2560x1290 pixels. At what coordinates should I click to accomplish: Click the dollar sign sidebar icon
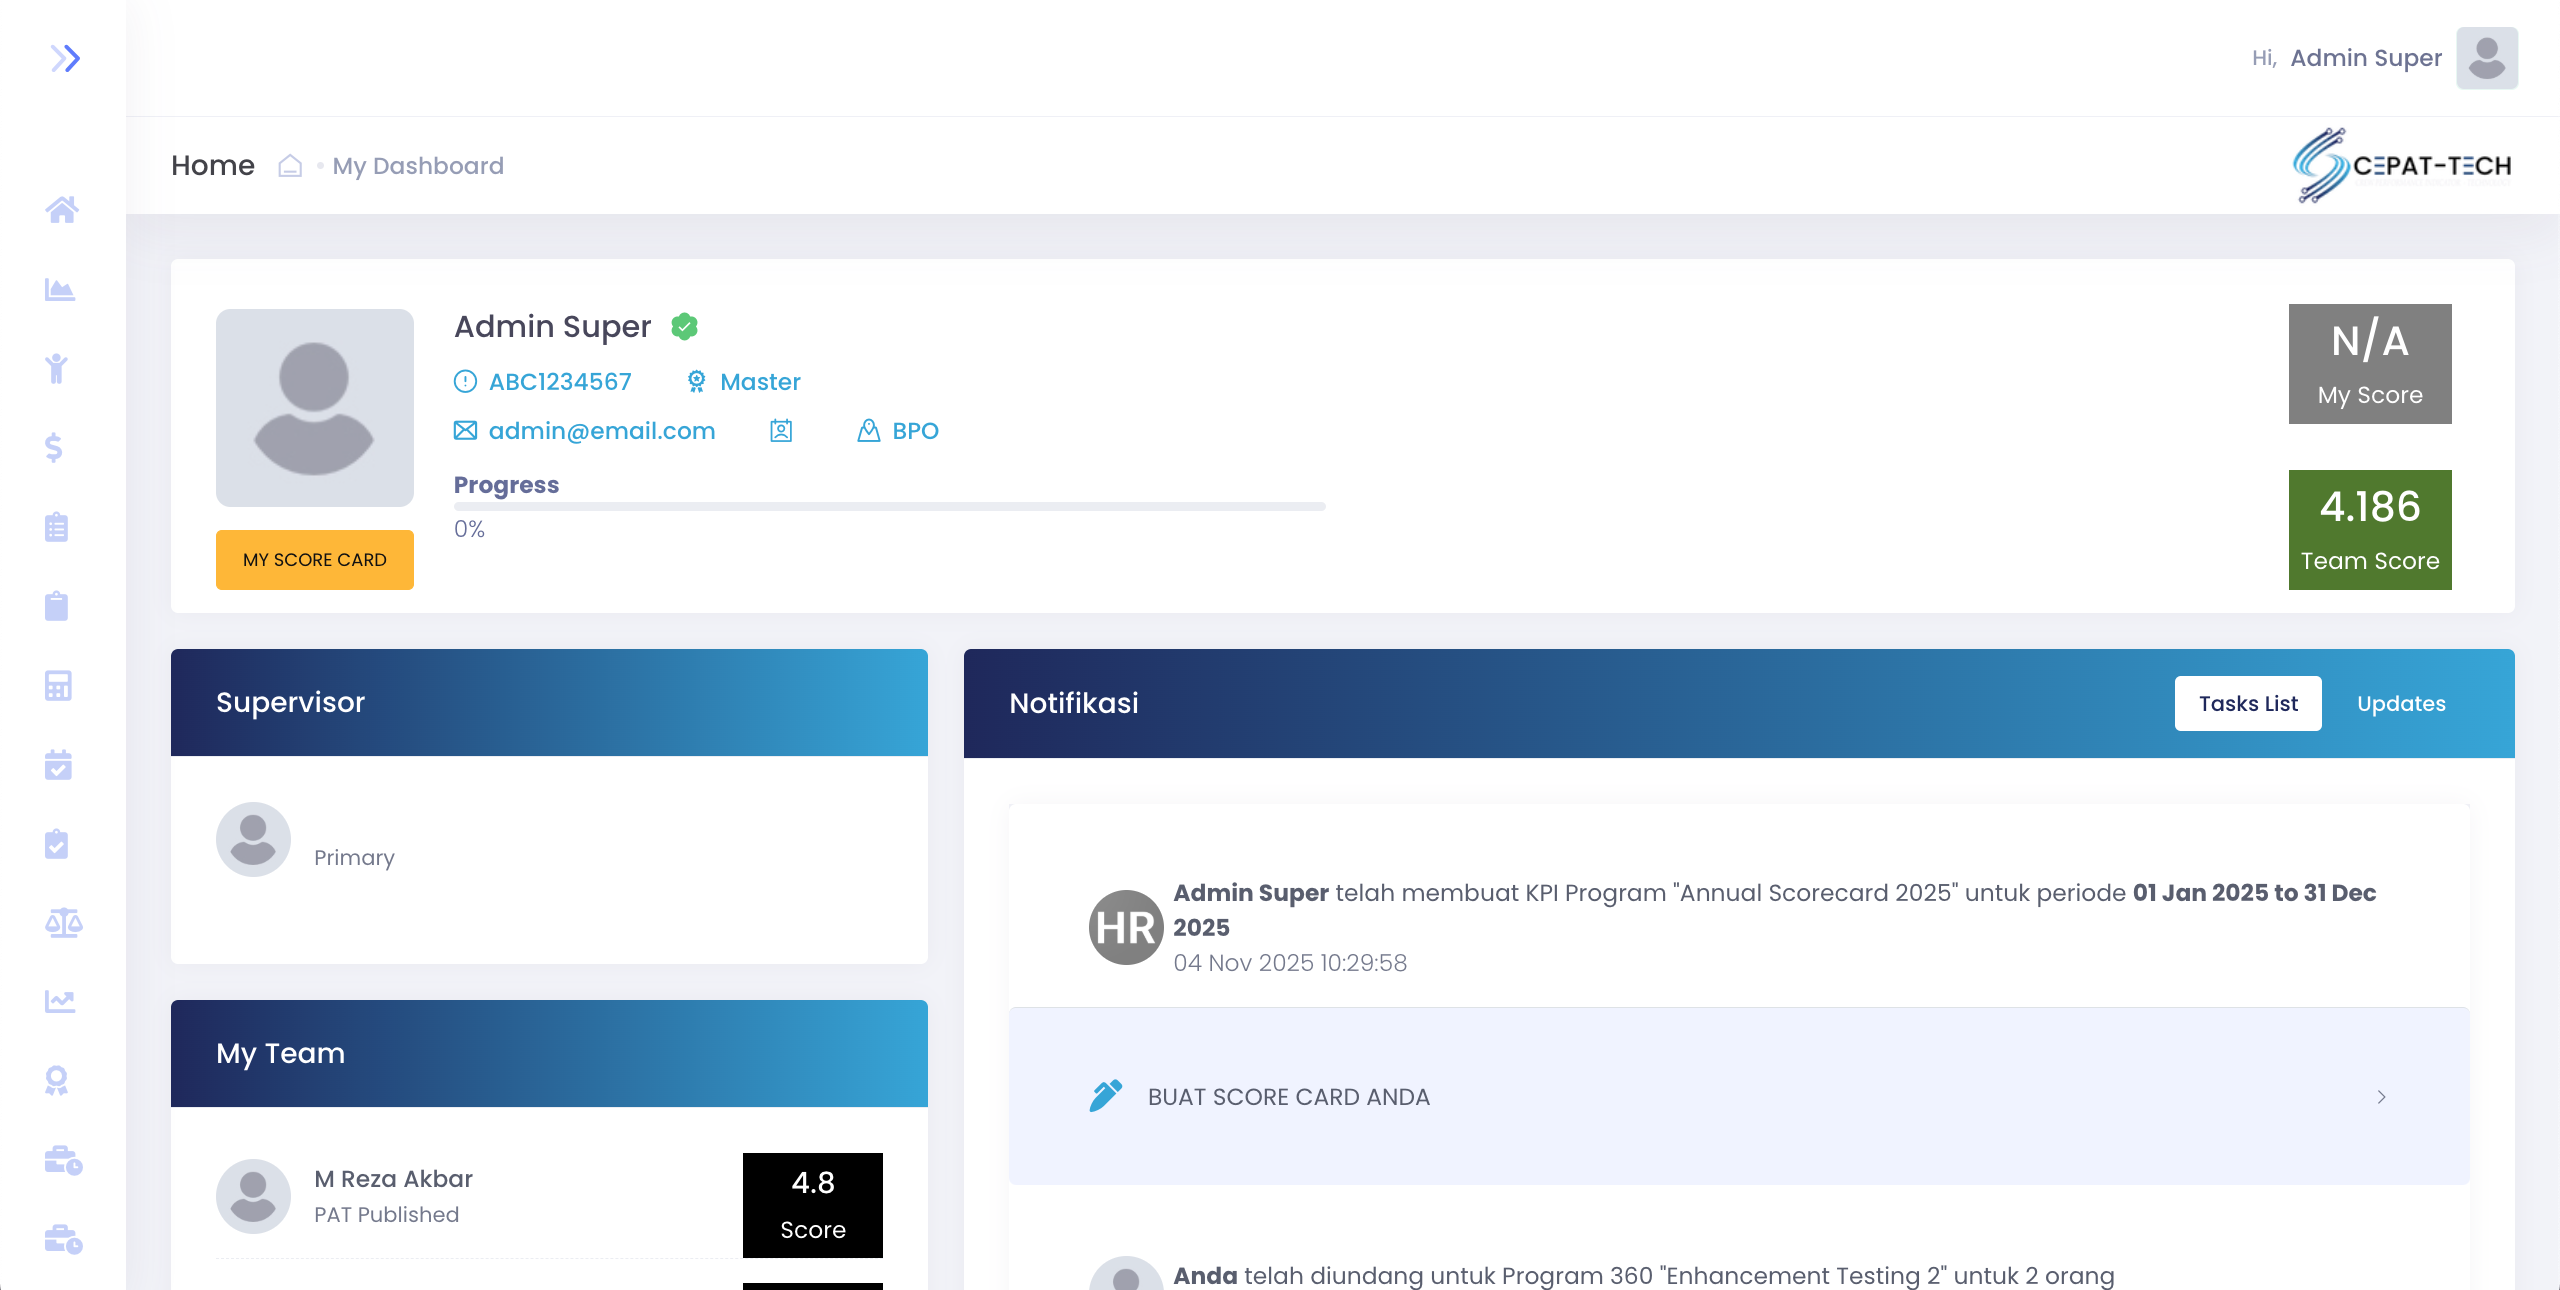click(x=55, y=447)
